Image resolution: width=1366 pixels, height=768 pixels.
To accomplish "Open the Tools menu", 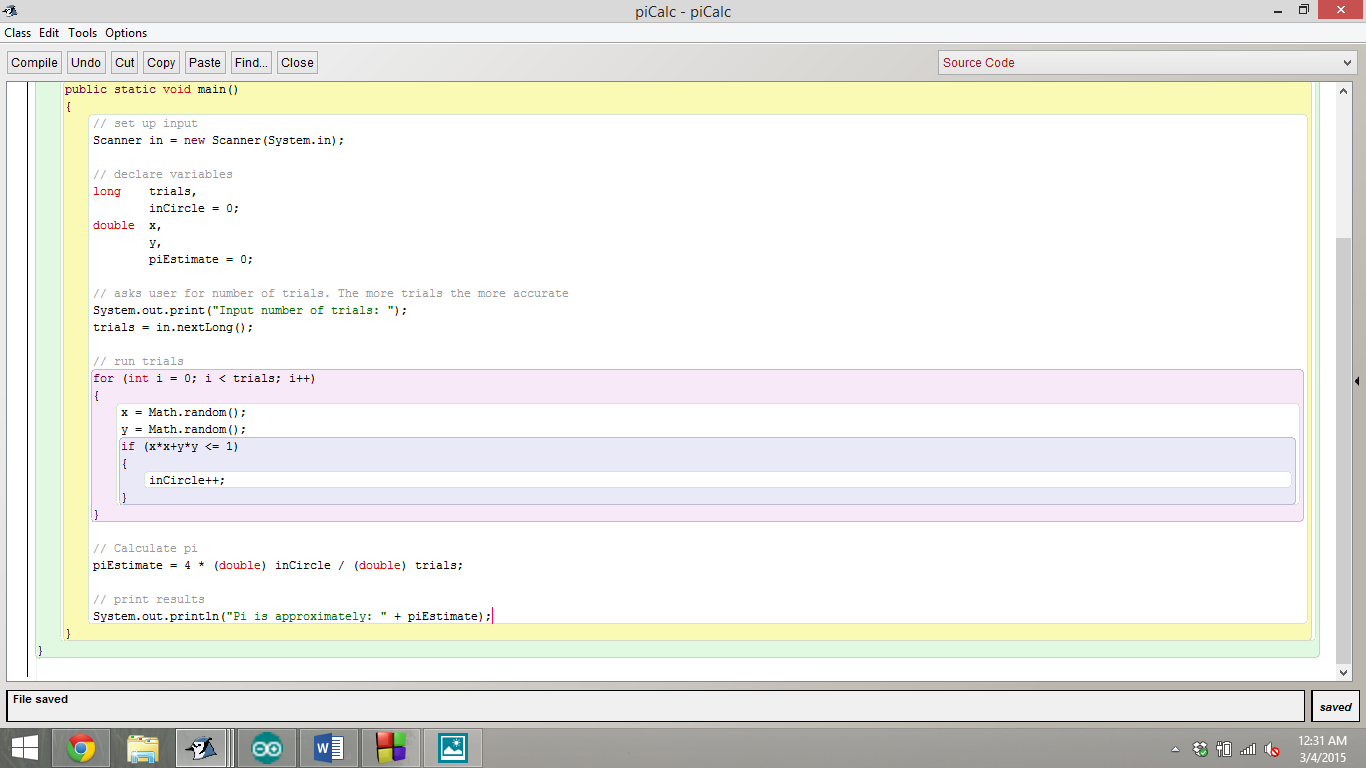I will [82, 33].
